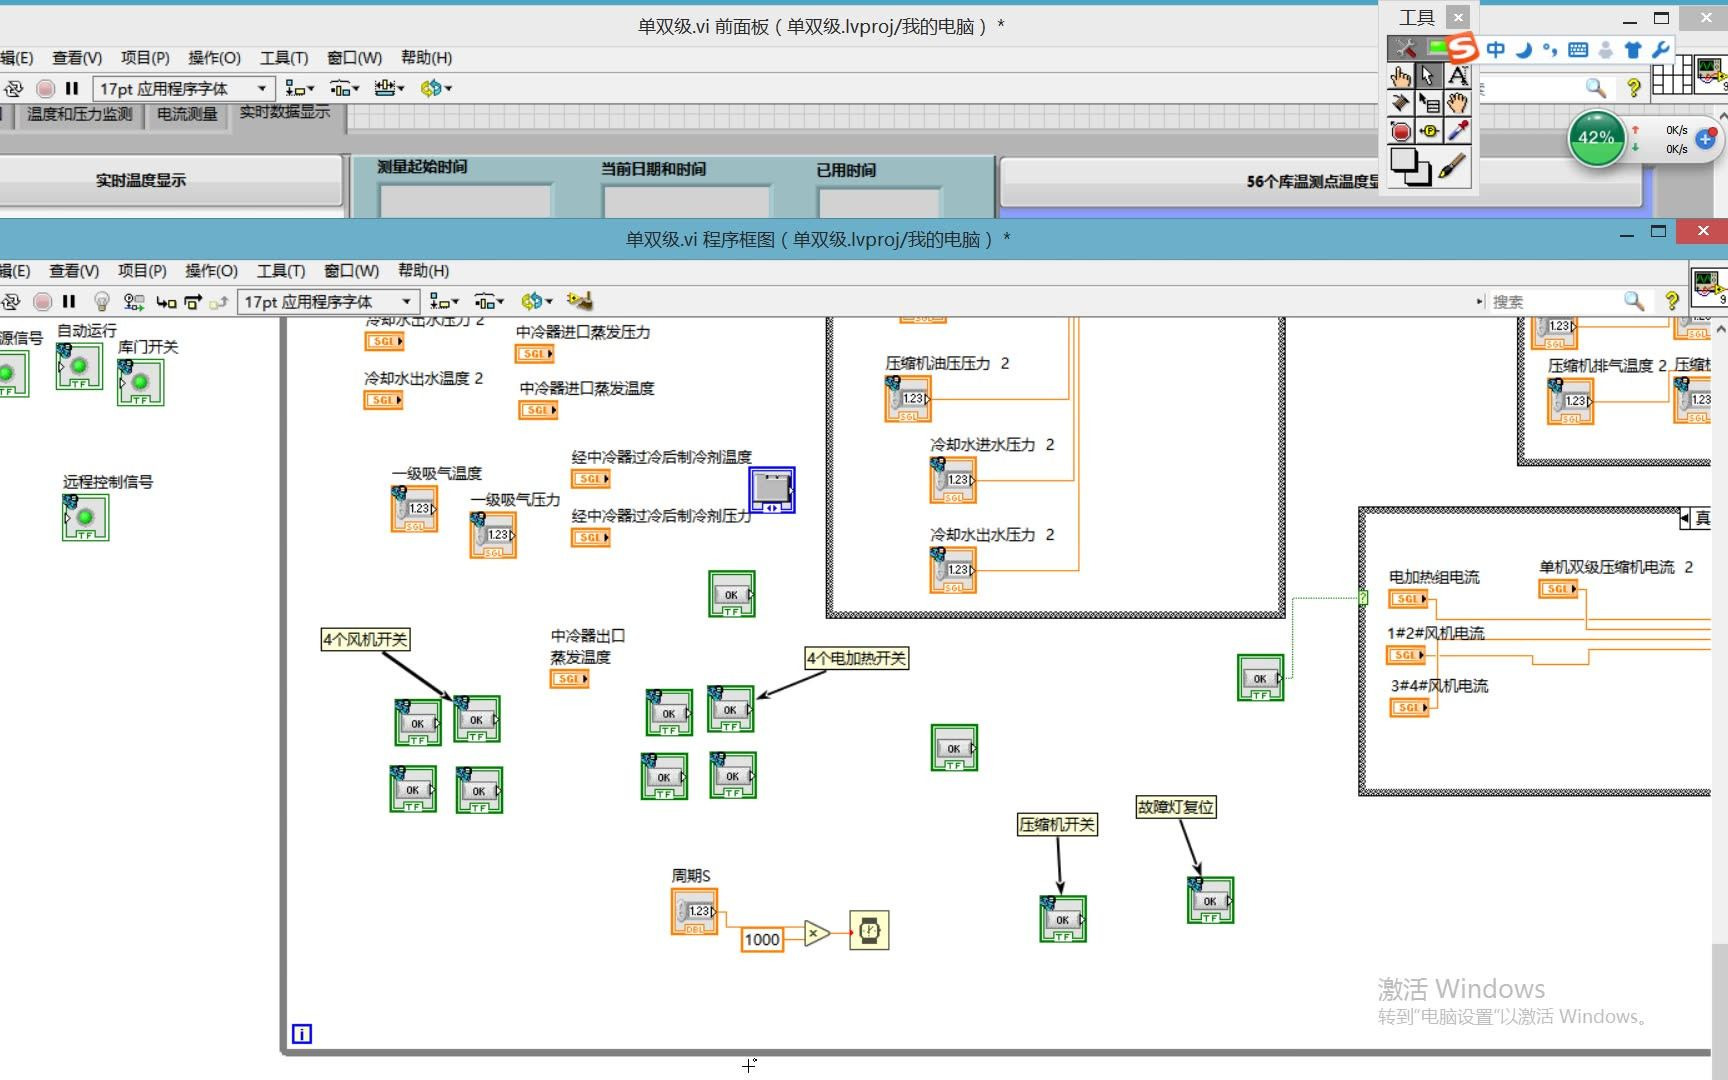Click context help question mark in block diagram
This screenshot has height=1080, width=1728.
(1671, 300)
